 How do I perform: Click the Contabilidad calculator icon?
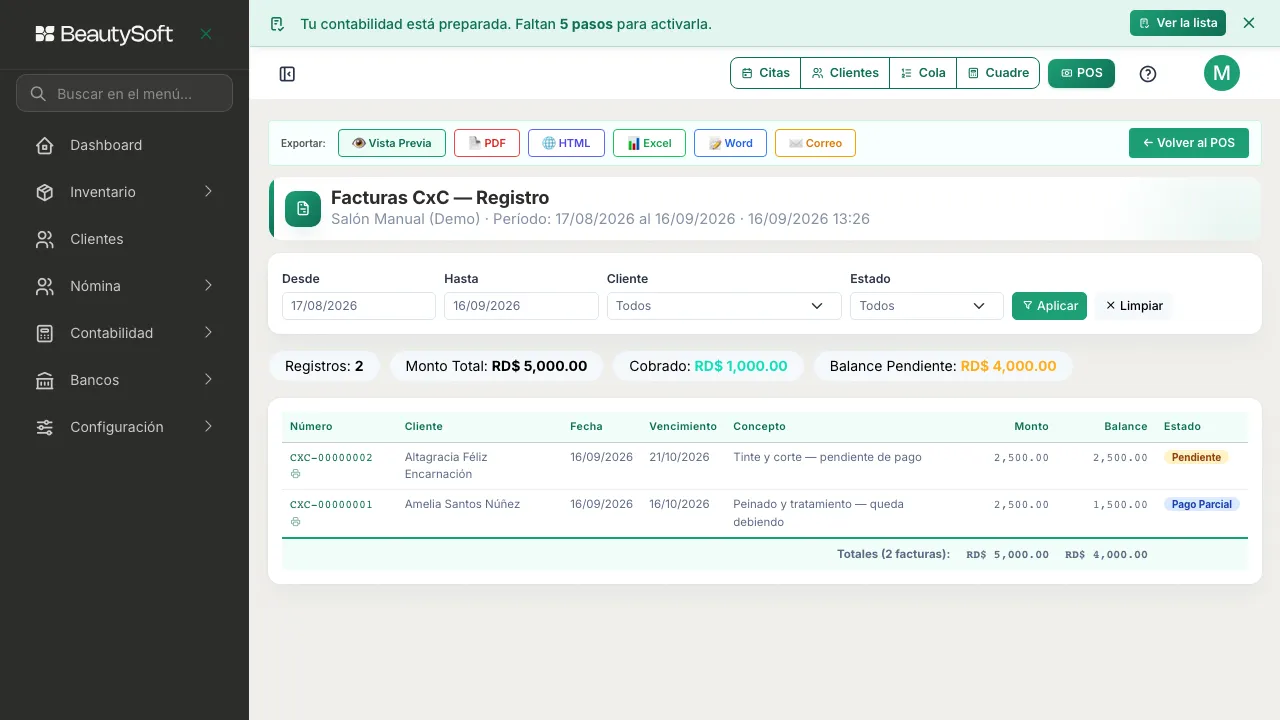click(45, 333)
